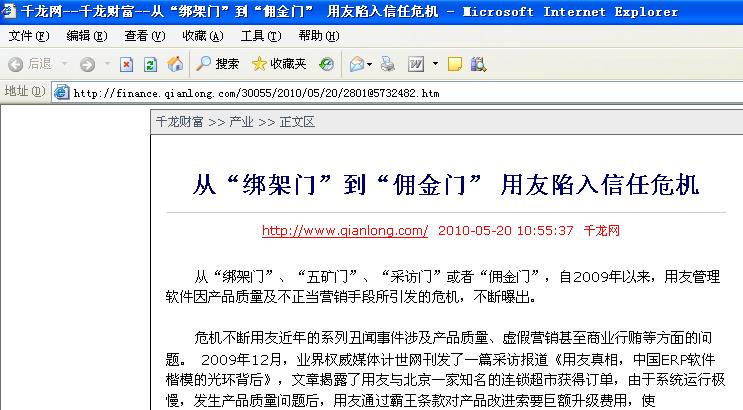Viewport: 743px width, 410px height.
Task: Edit page with the Word icon
Action: [416, 64]
